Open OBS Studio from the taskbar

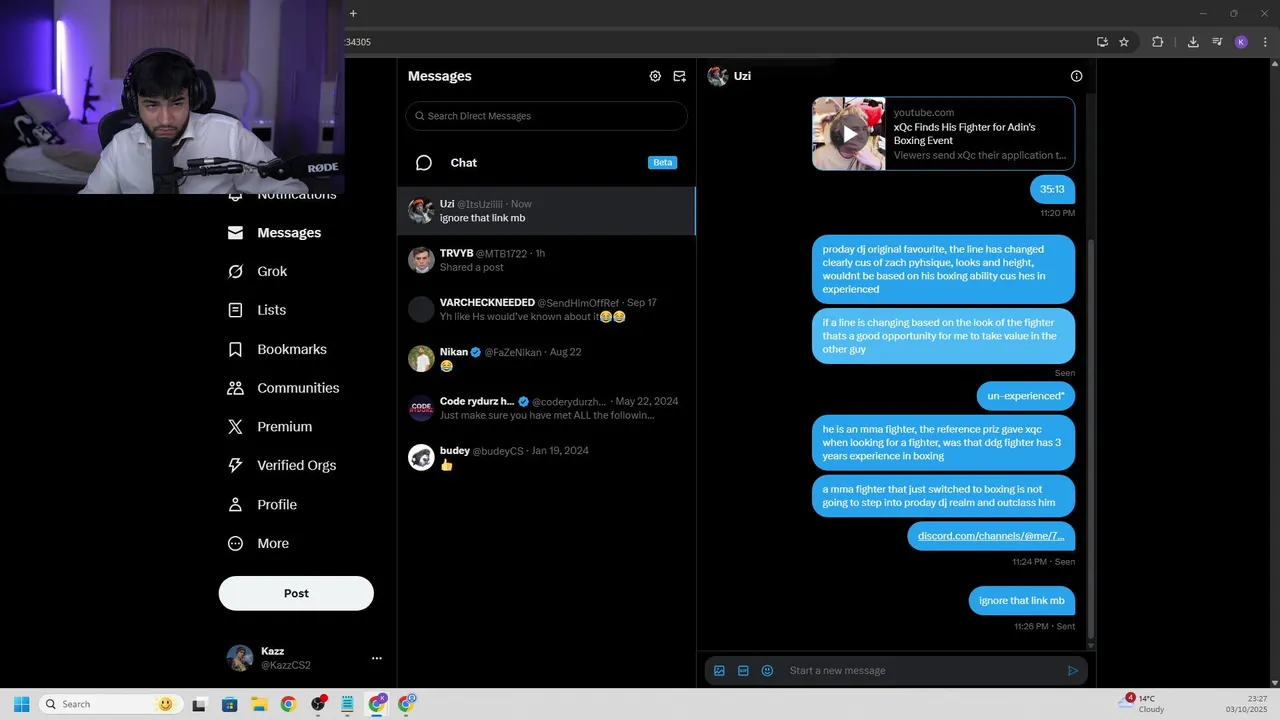coord(318,704)
